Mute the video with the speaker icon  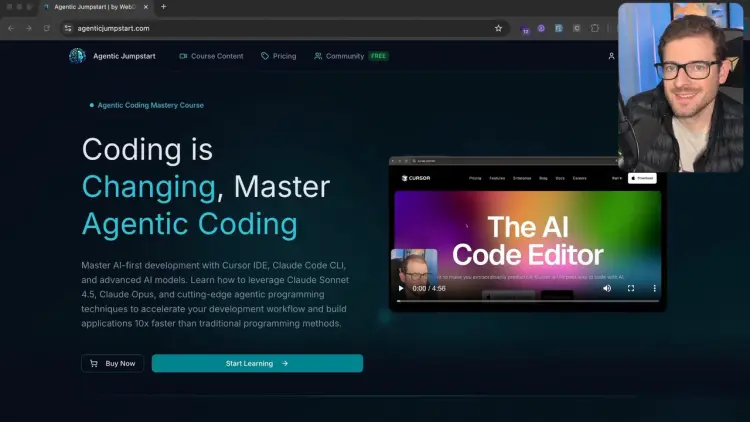tap(607, 289)
